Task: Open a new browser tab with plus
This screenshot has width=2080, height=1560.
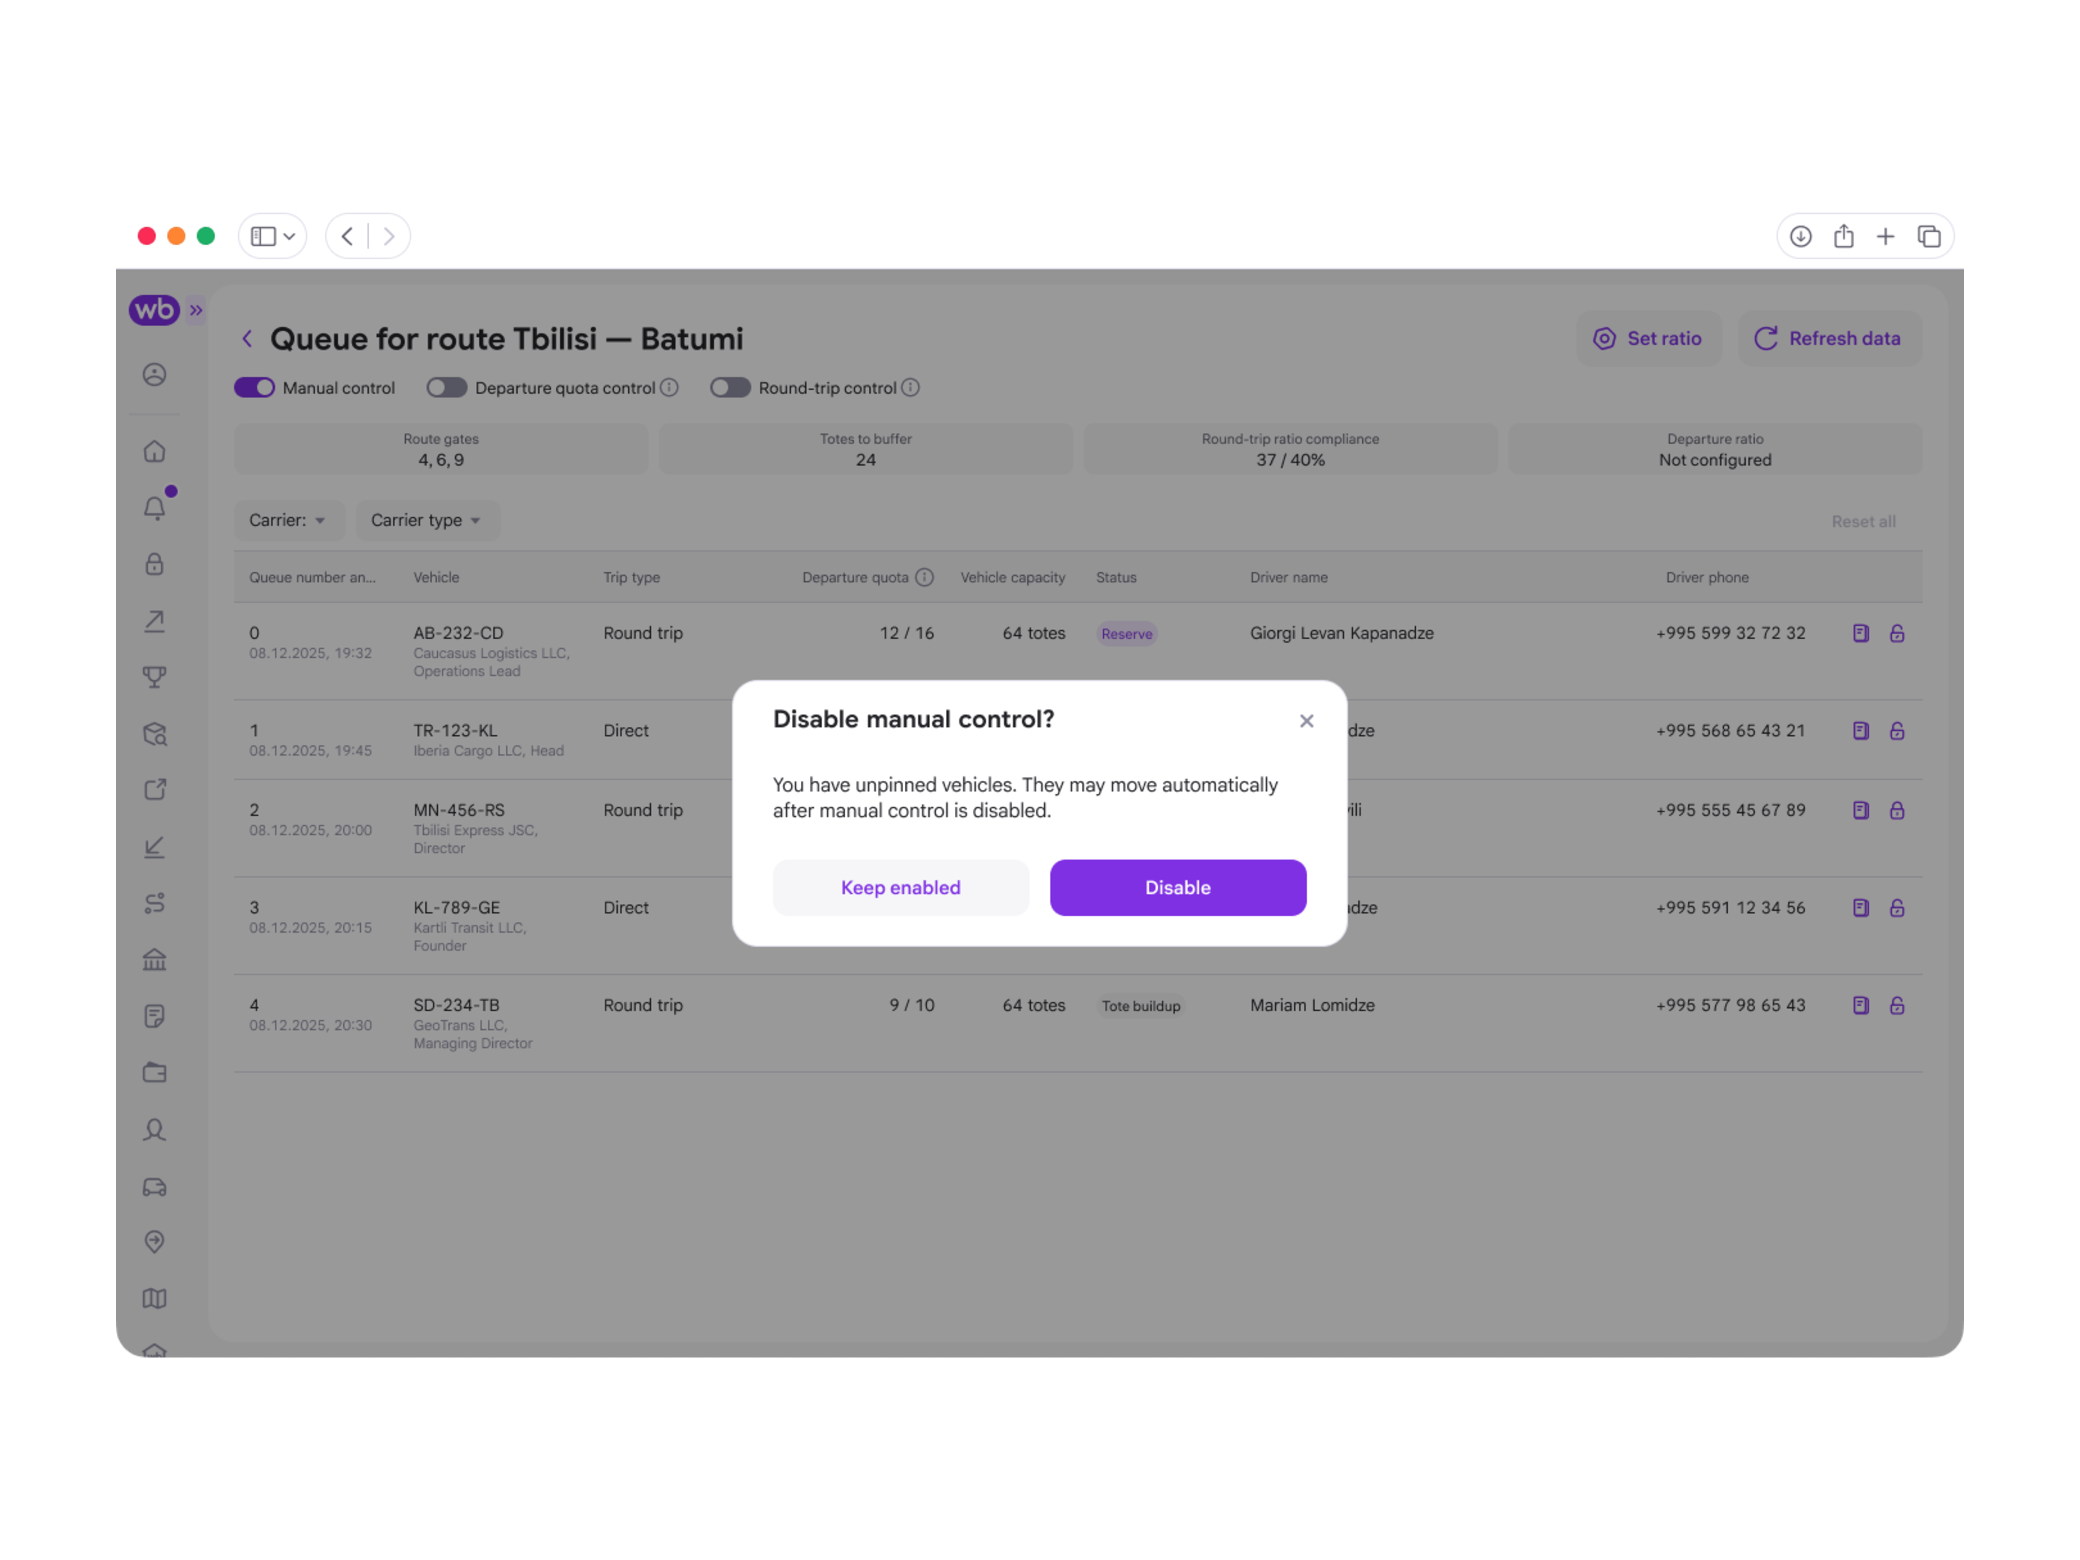Action: pos(1885,236)
